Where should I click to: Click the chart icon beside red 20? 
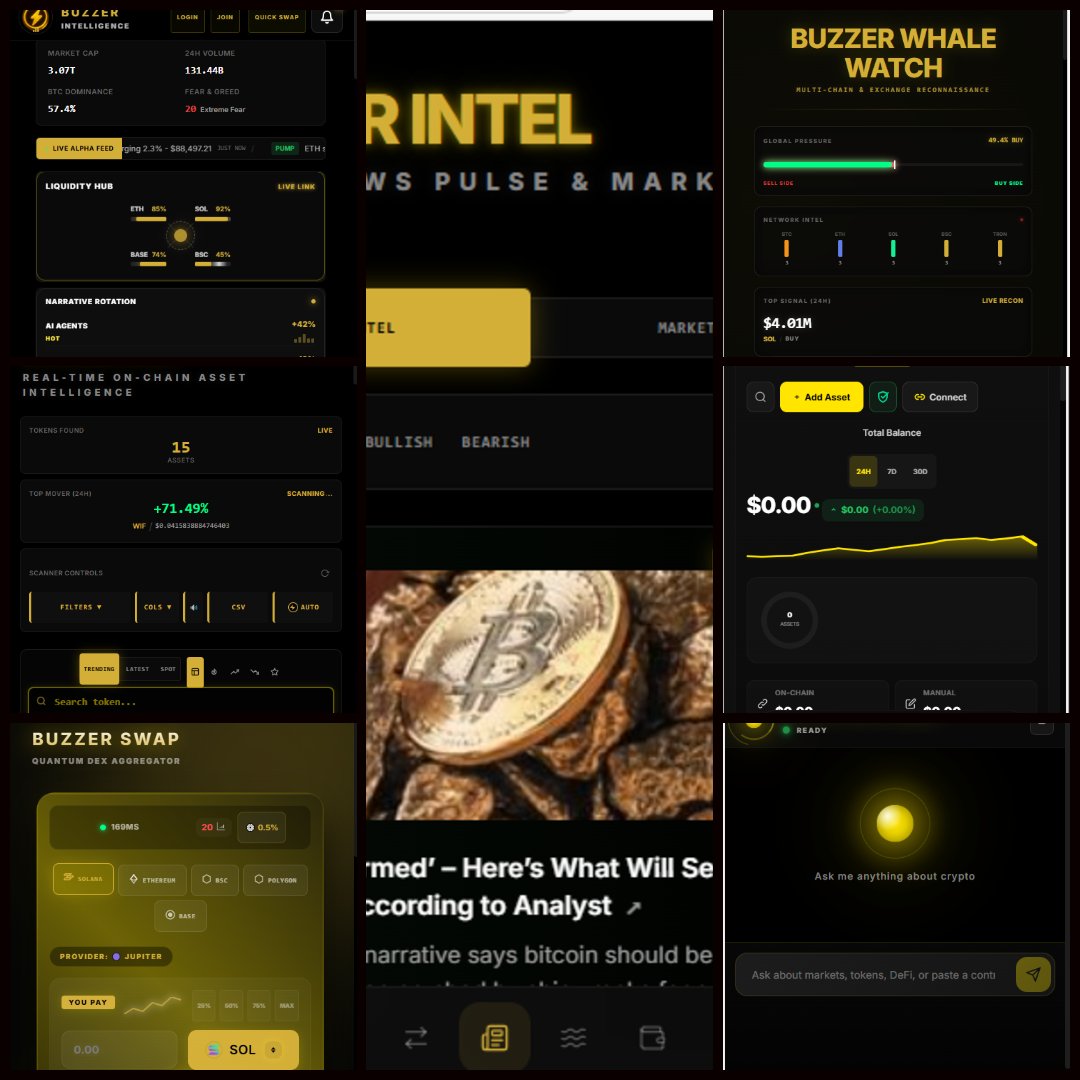[x=221, y=827]
